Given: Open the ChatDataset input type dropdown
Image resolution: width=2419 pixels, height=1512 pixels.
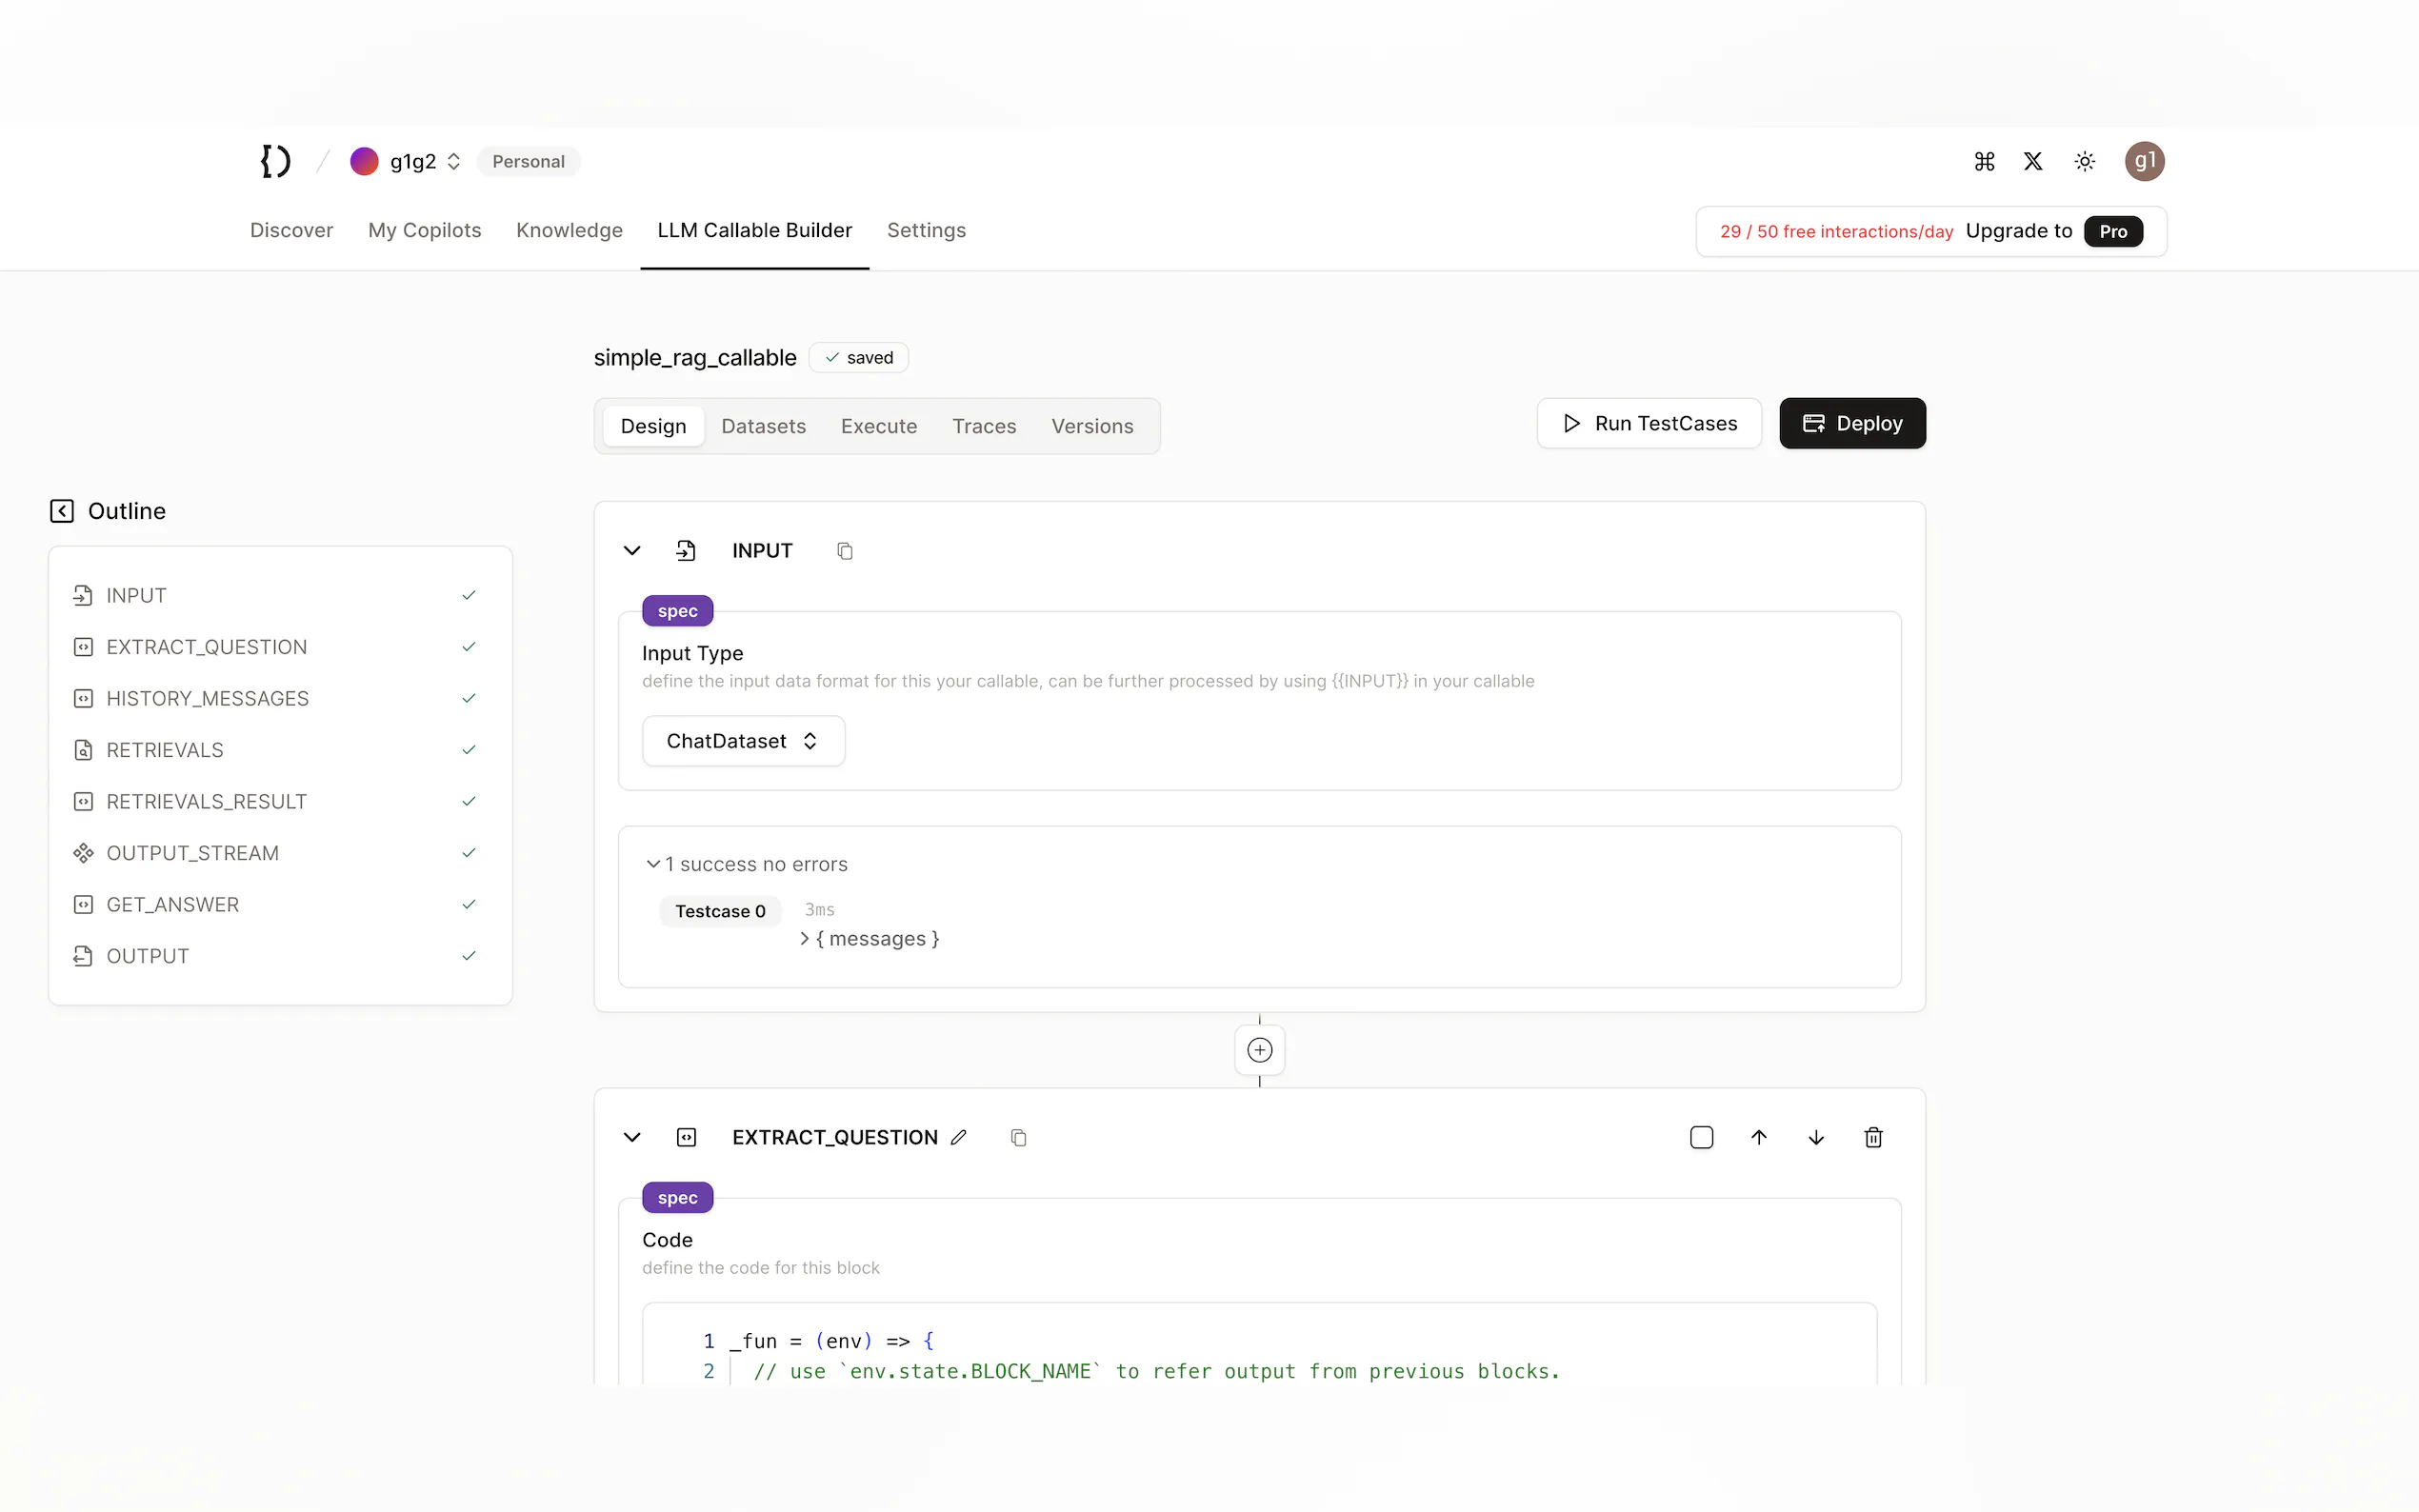Looking at the screenshot, I should point(743,741).
